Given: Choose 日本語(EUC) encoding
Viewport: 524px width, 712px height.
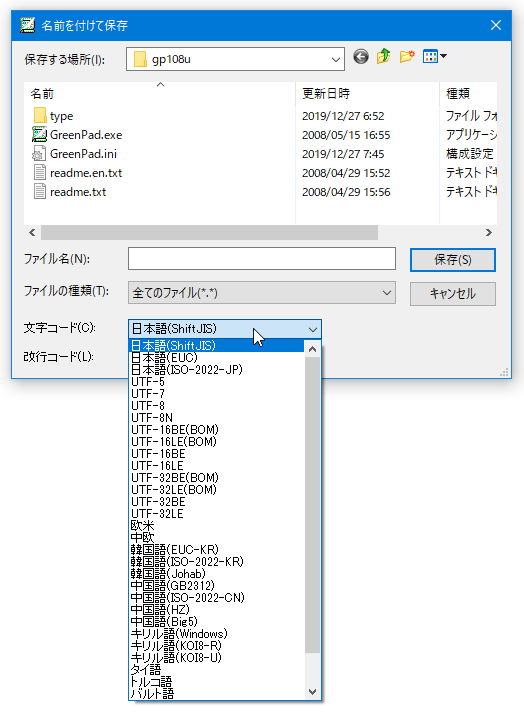Looking at the screenshot, I should [217, 358].
